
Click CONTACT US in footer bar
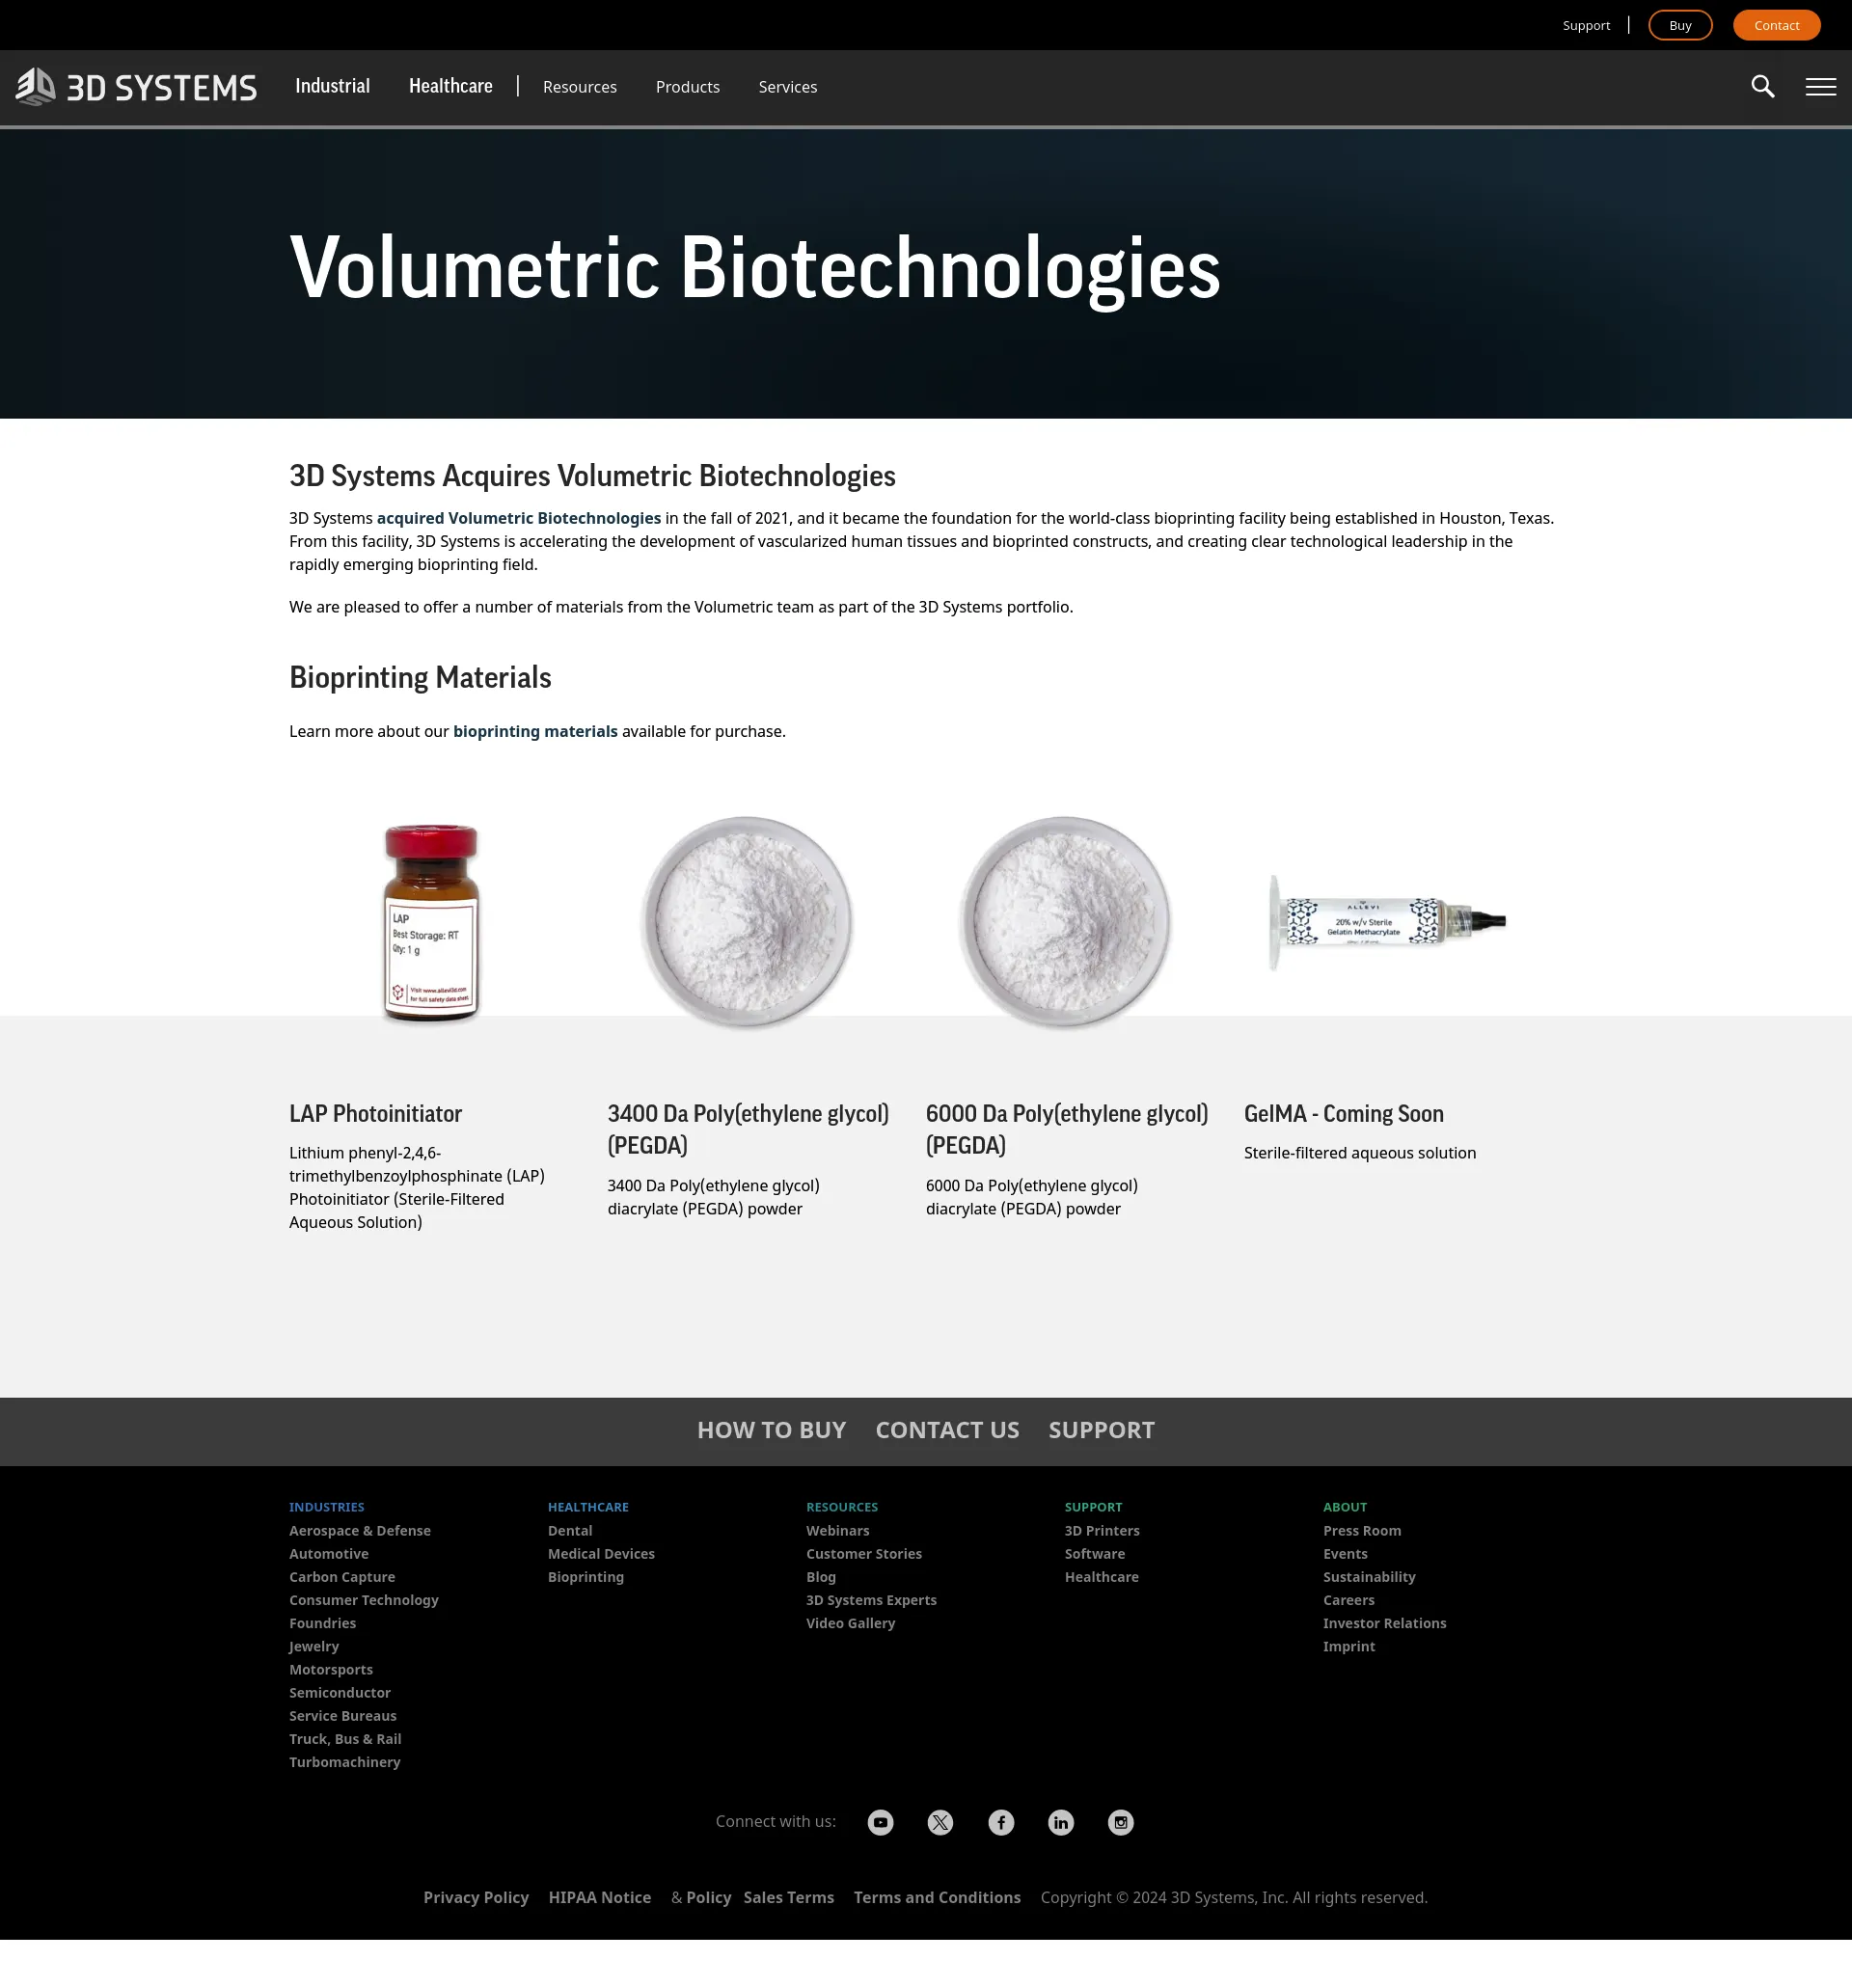[947, 1430]
